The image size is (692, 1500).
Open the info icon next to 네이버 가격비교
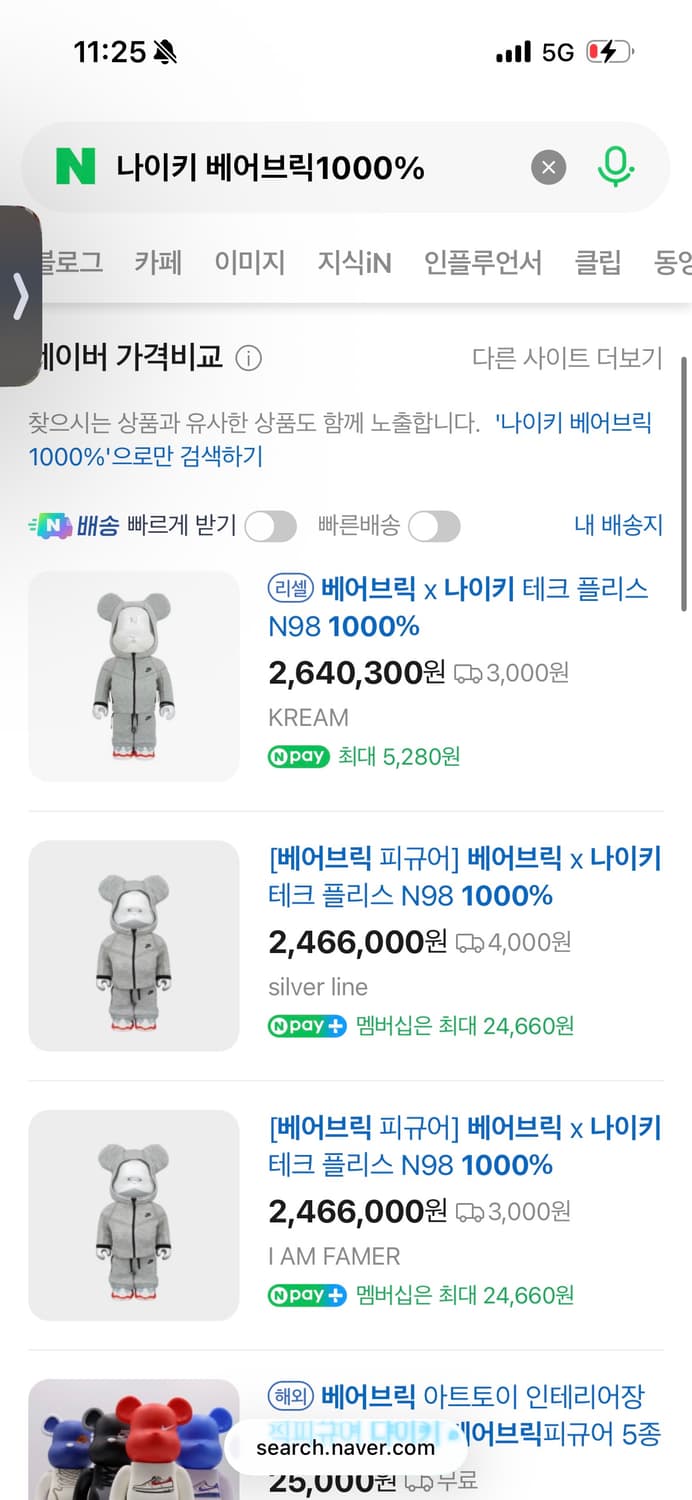coord(247,358)
